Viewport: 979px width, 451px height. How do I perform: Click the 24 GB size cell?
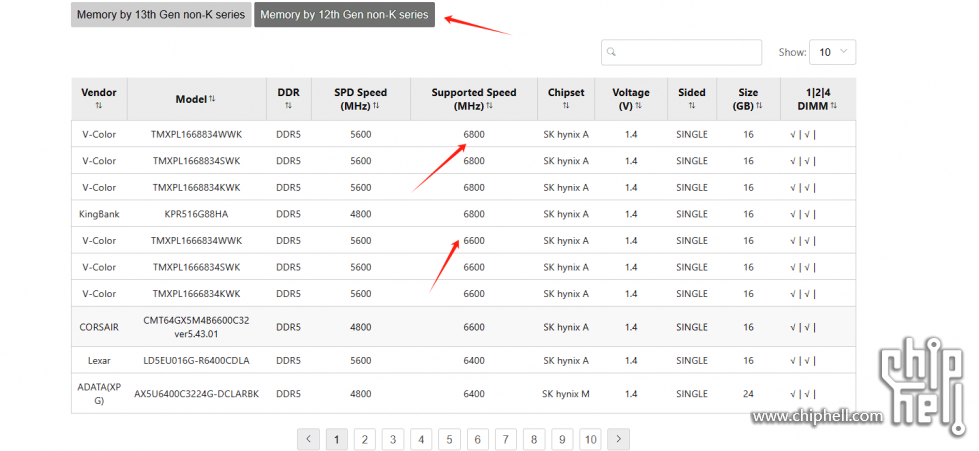749,394
